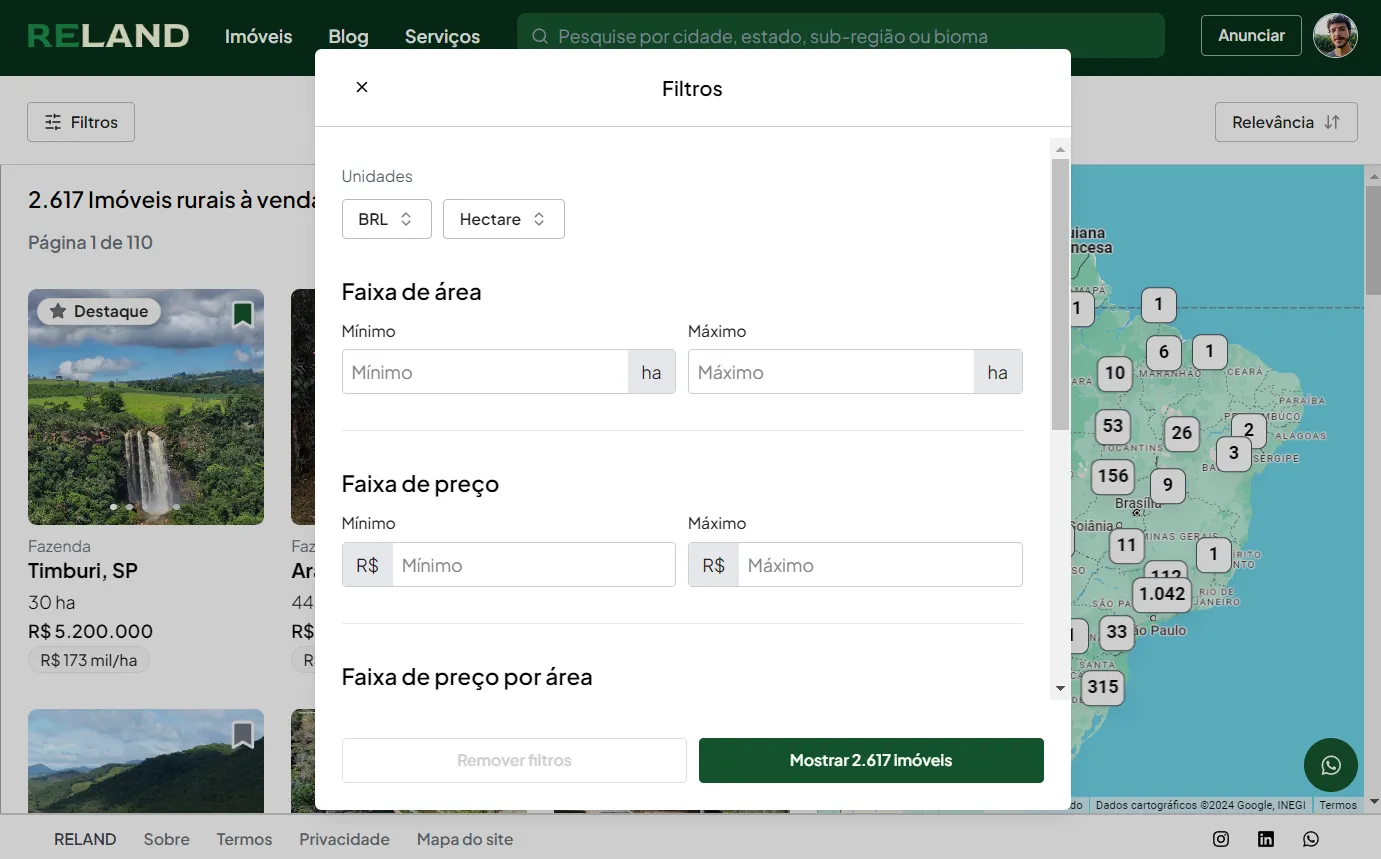Open the Sobre footer link
This screenshot has height=859, width=1381.
coord(166,839)
